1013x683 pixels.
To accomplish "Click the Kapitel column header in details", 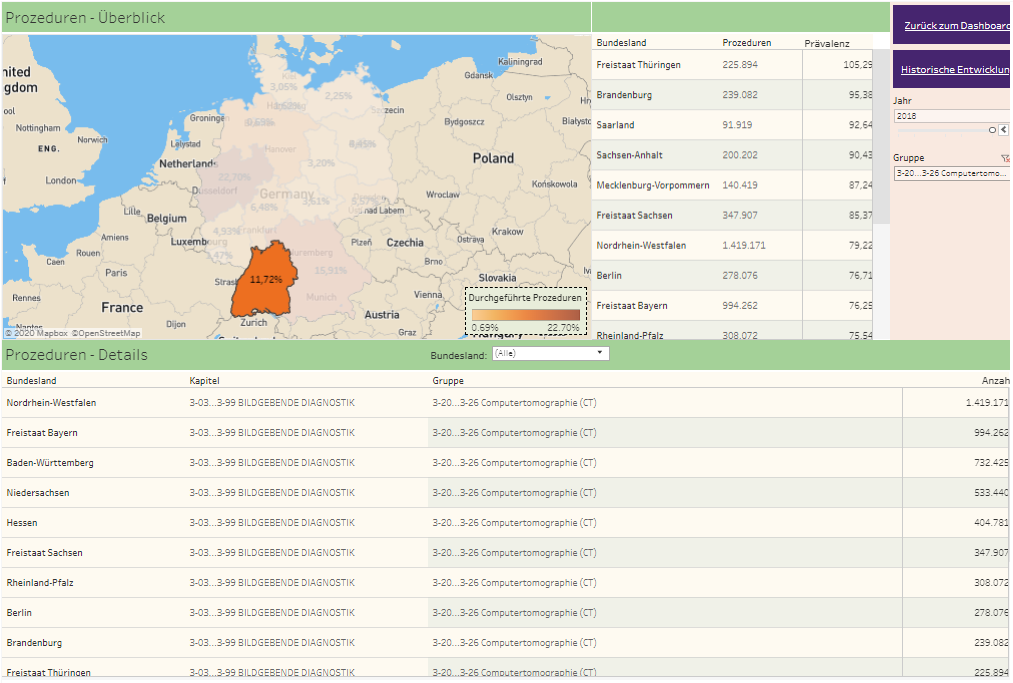I will [x=204, y=381].
